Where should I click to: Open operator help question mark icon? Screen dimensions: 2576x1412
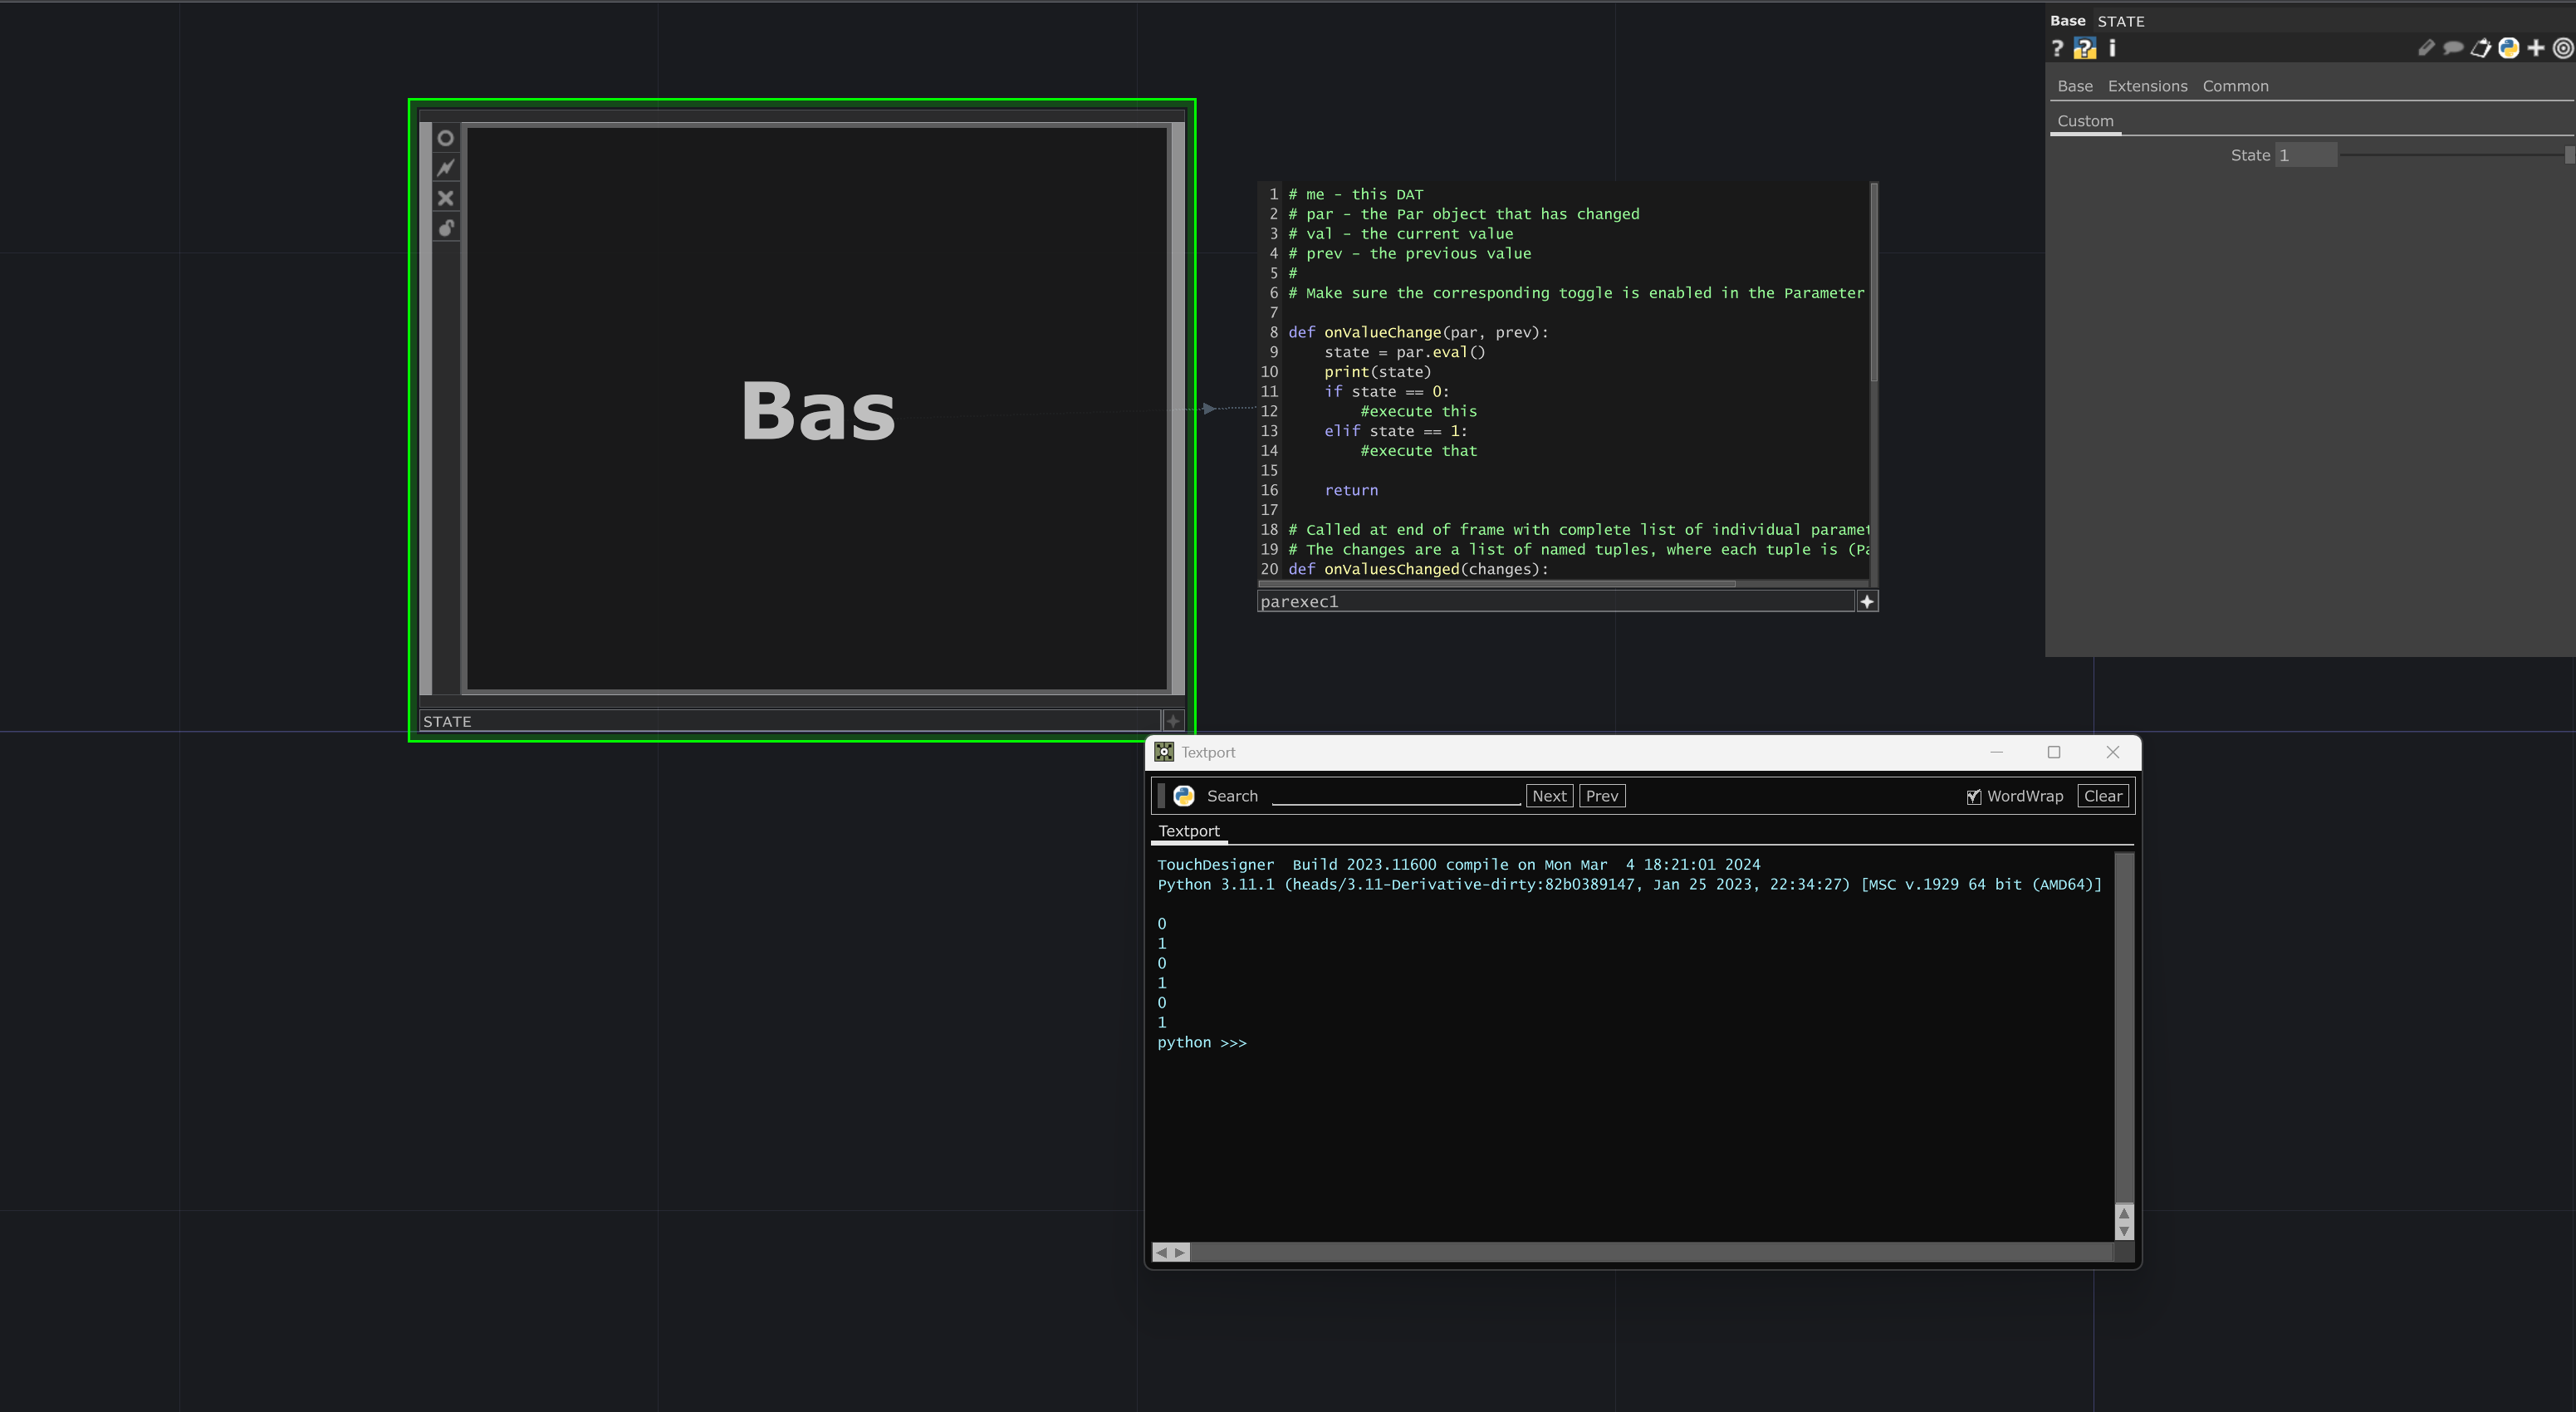[2057, 48]
